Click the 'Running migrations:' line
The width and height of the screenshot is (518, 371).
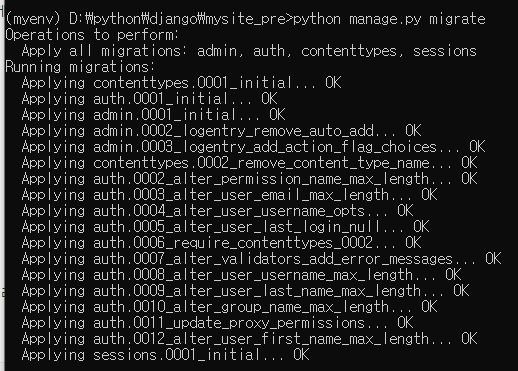[x=80, y=67]
